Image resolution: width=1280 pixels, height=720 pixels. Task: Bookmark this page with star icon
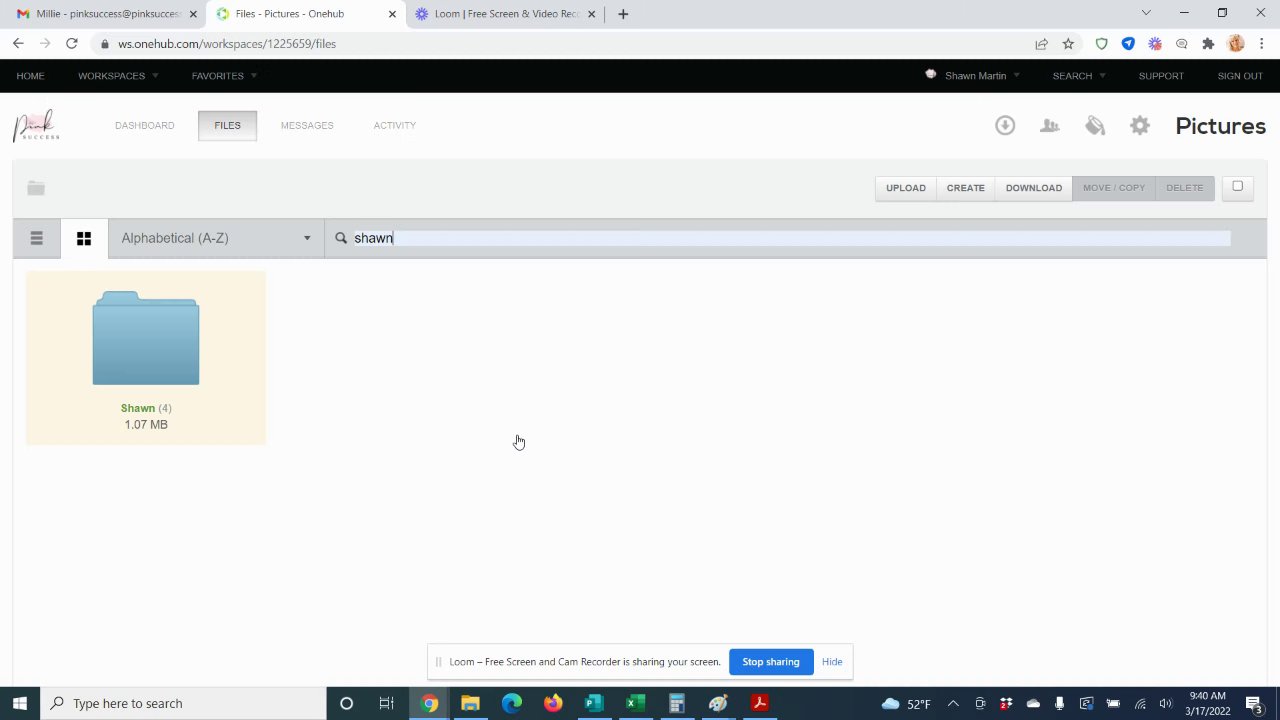tap(1068, 44)
